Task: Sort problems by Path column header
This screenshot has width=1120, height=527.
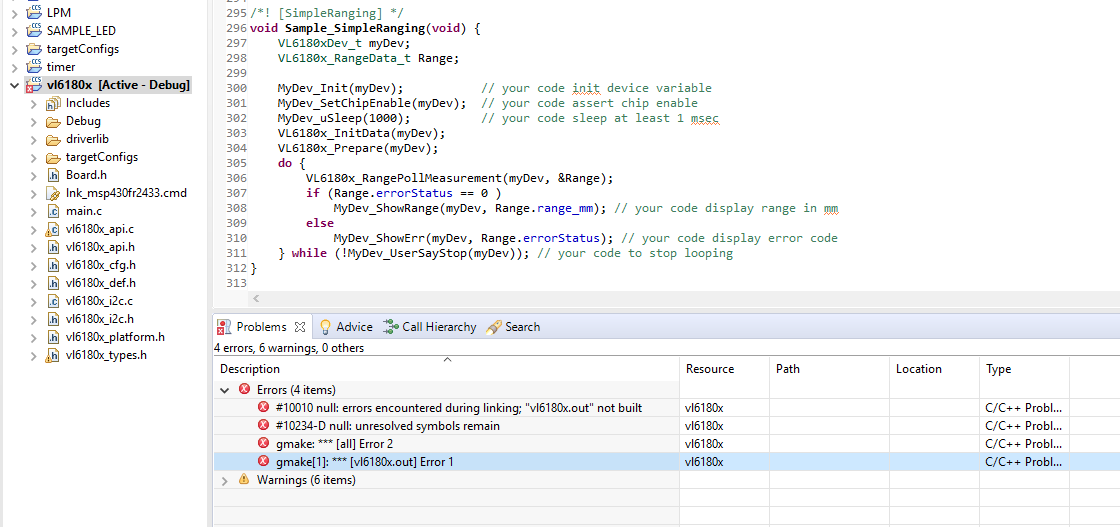Action: (829, 369)
